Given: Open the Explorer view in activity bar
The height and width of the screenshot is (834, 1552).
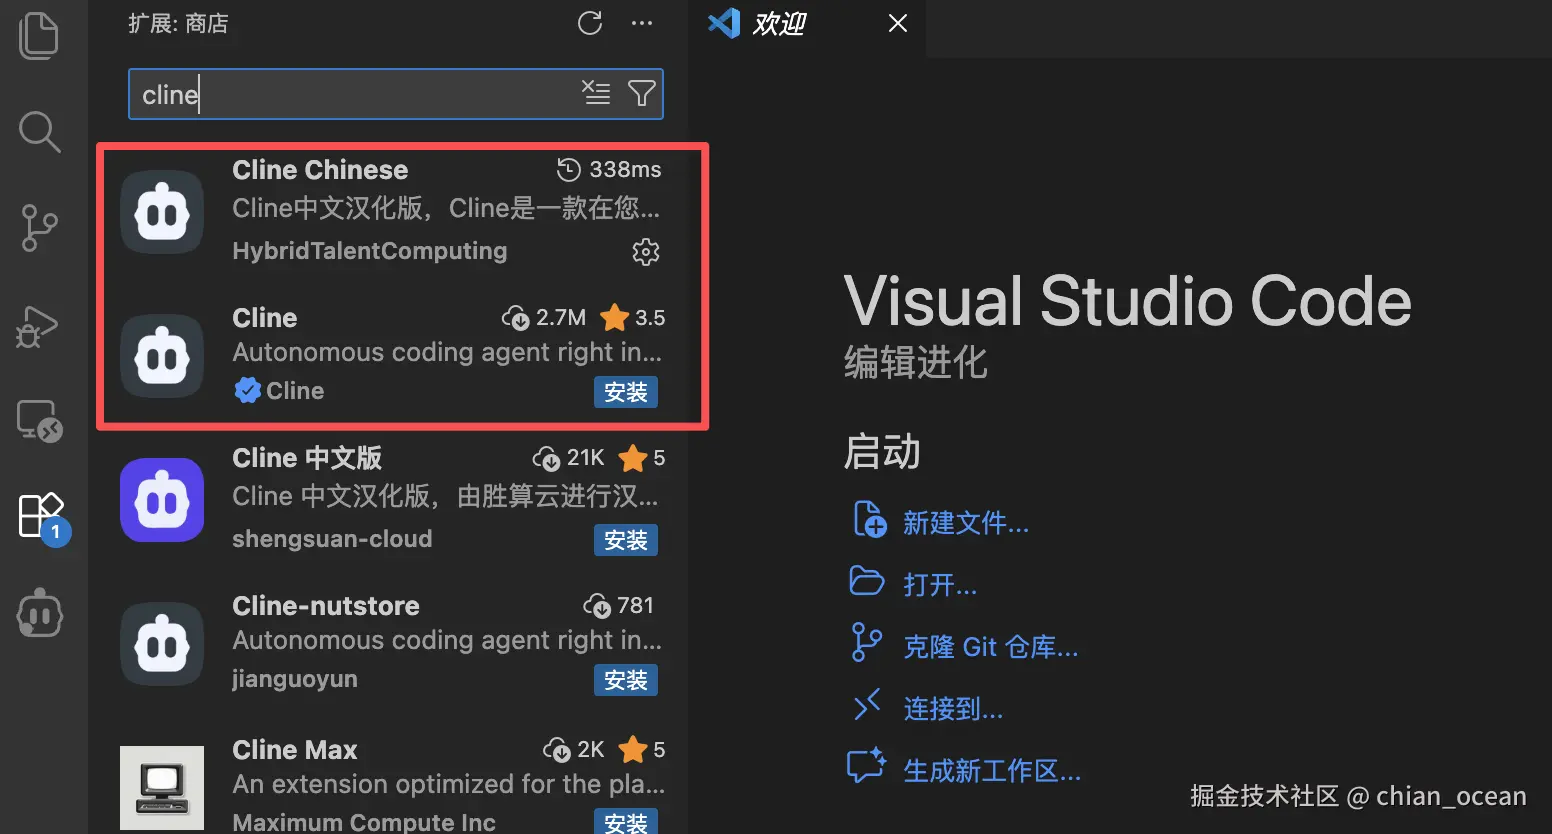Looking at the screenshot, I should pyautogui.click(x=39, y=35).
